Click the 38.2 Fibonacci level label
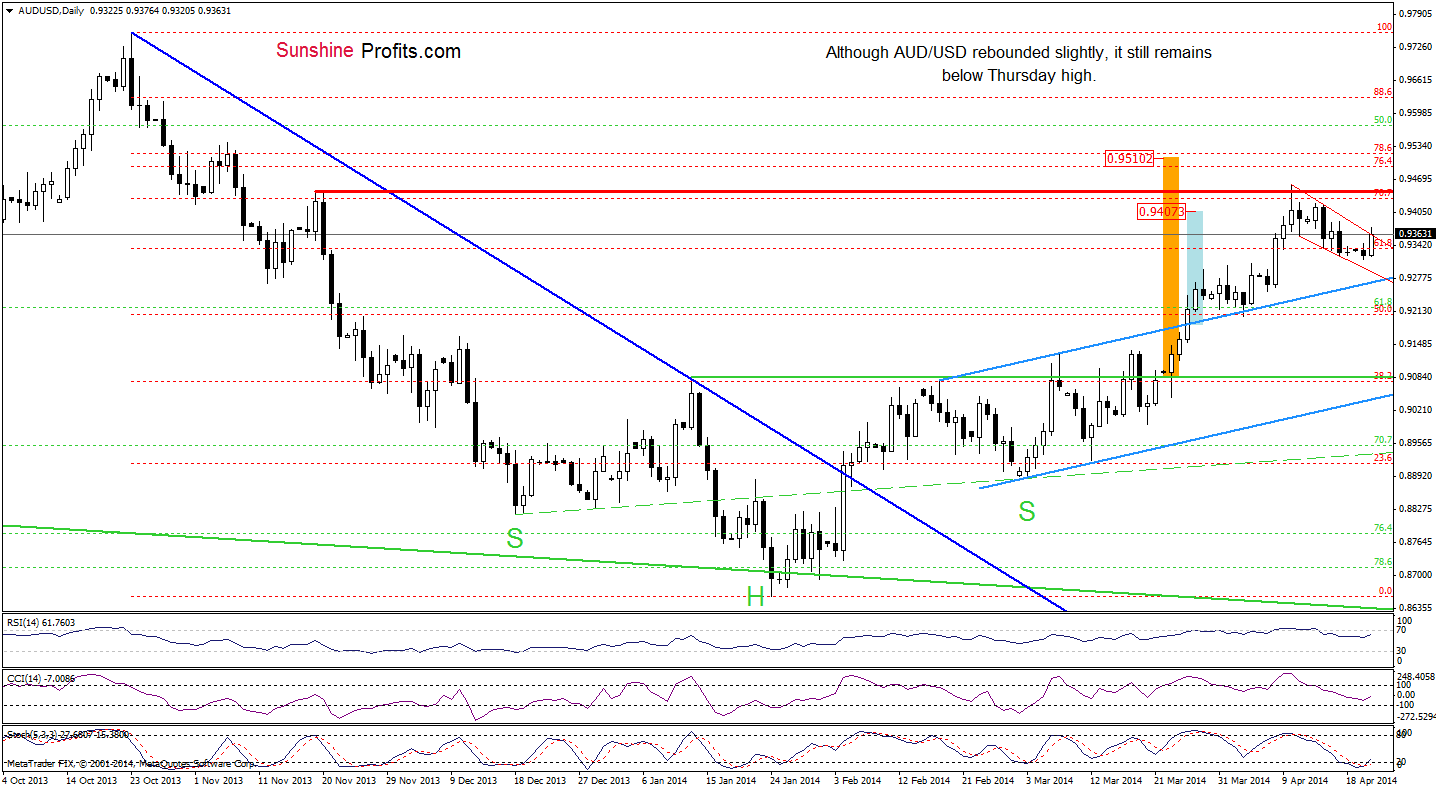Viewport: 1436px width, 789px height. [x=1383, y=376]
